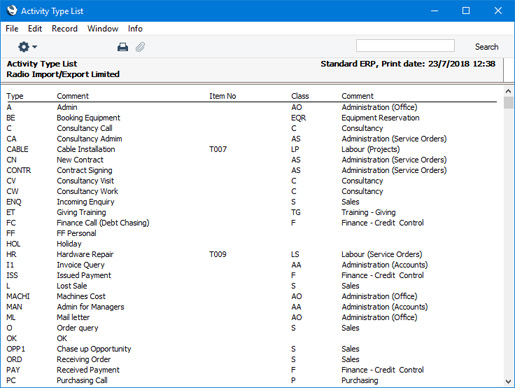Click the paperclip attachments icon
Screen dimensions: 515x388
coord(140,47)
